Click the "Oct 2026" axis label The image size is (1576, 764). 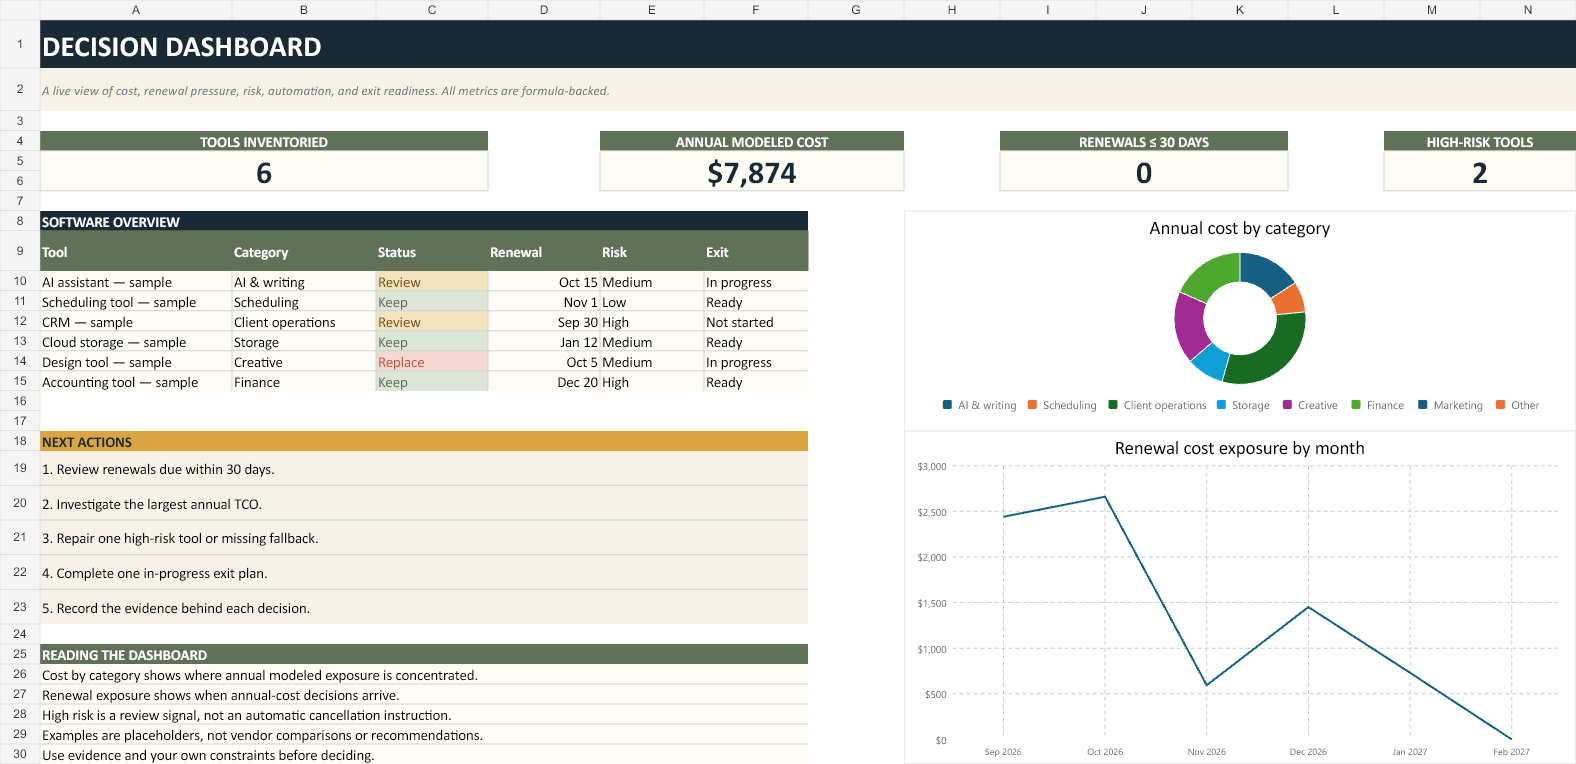1105,752
